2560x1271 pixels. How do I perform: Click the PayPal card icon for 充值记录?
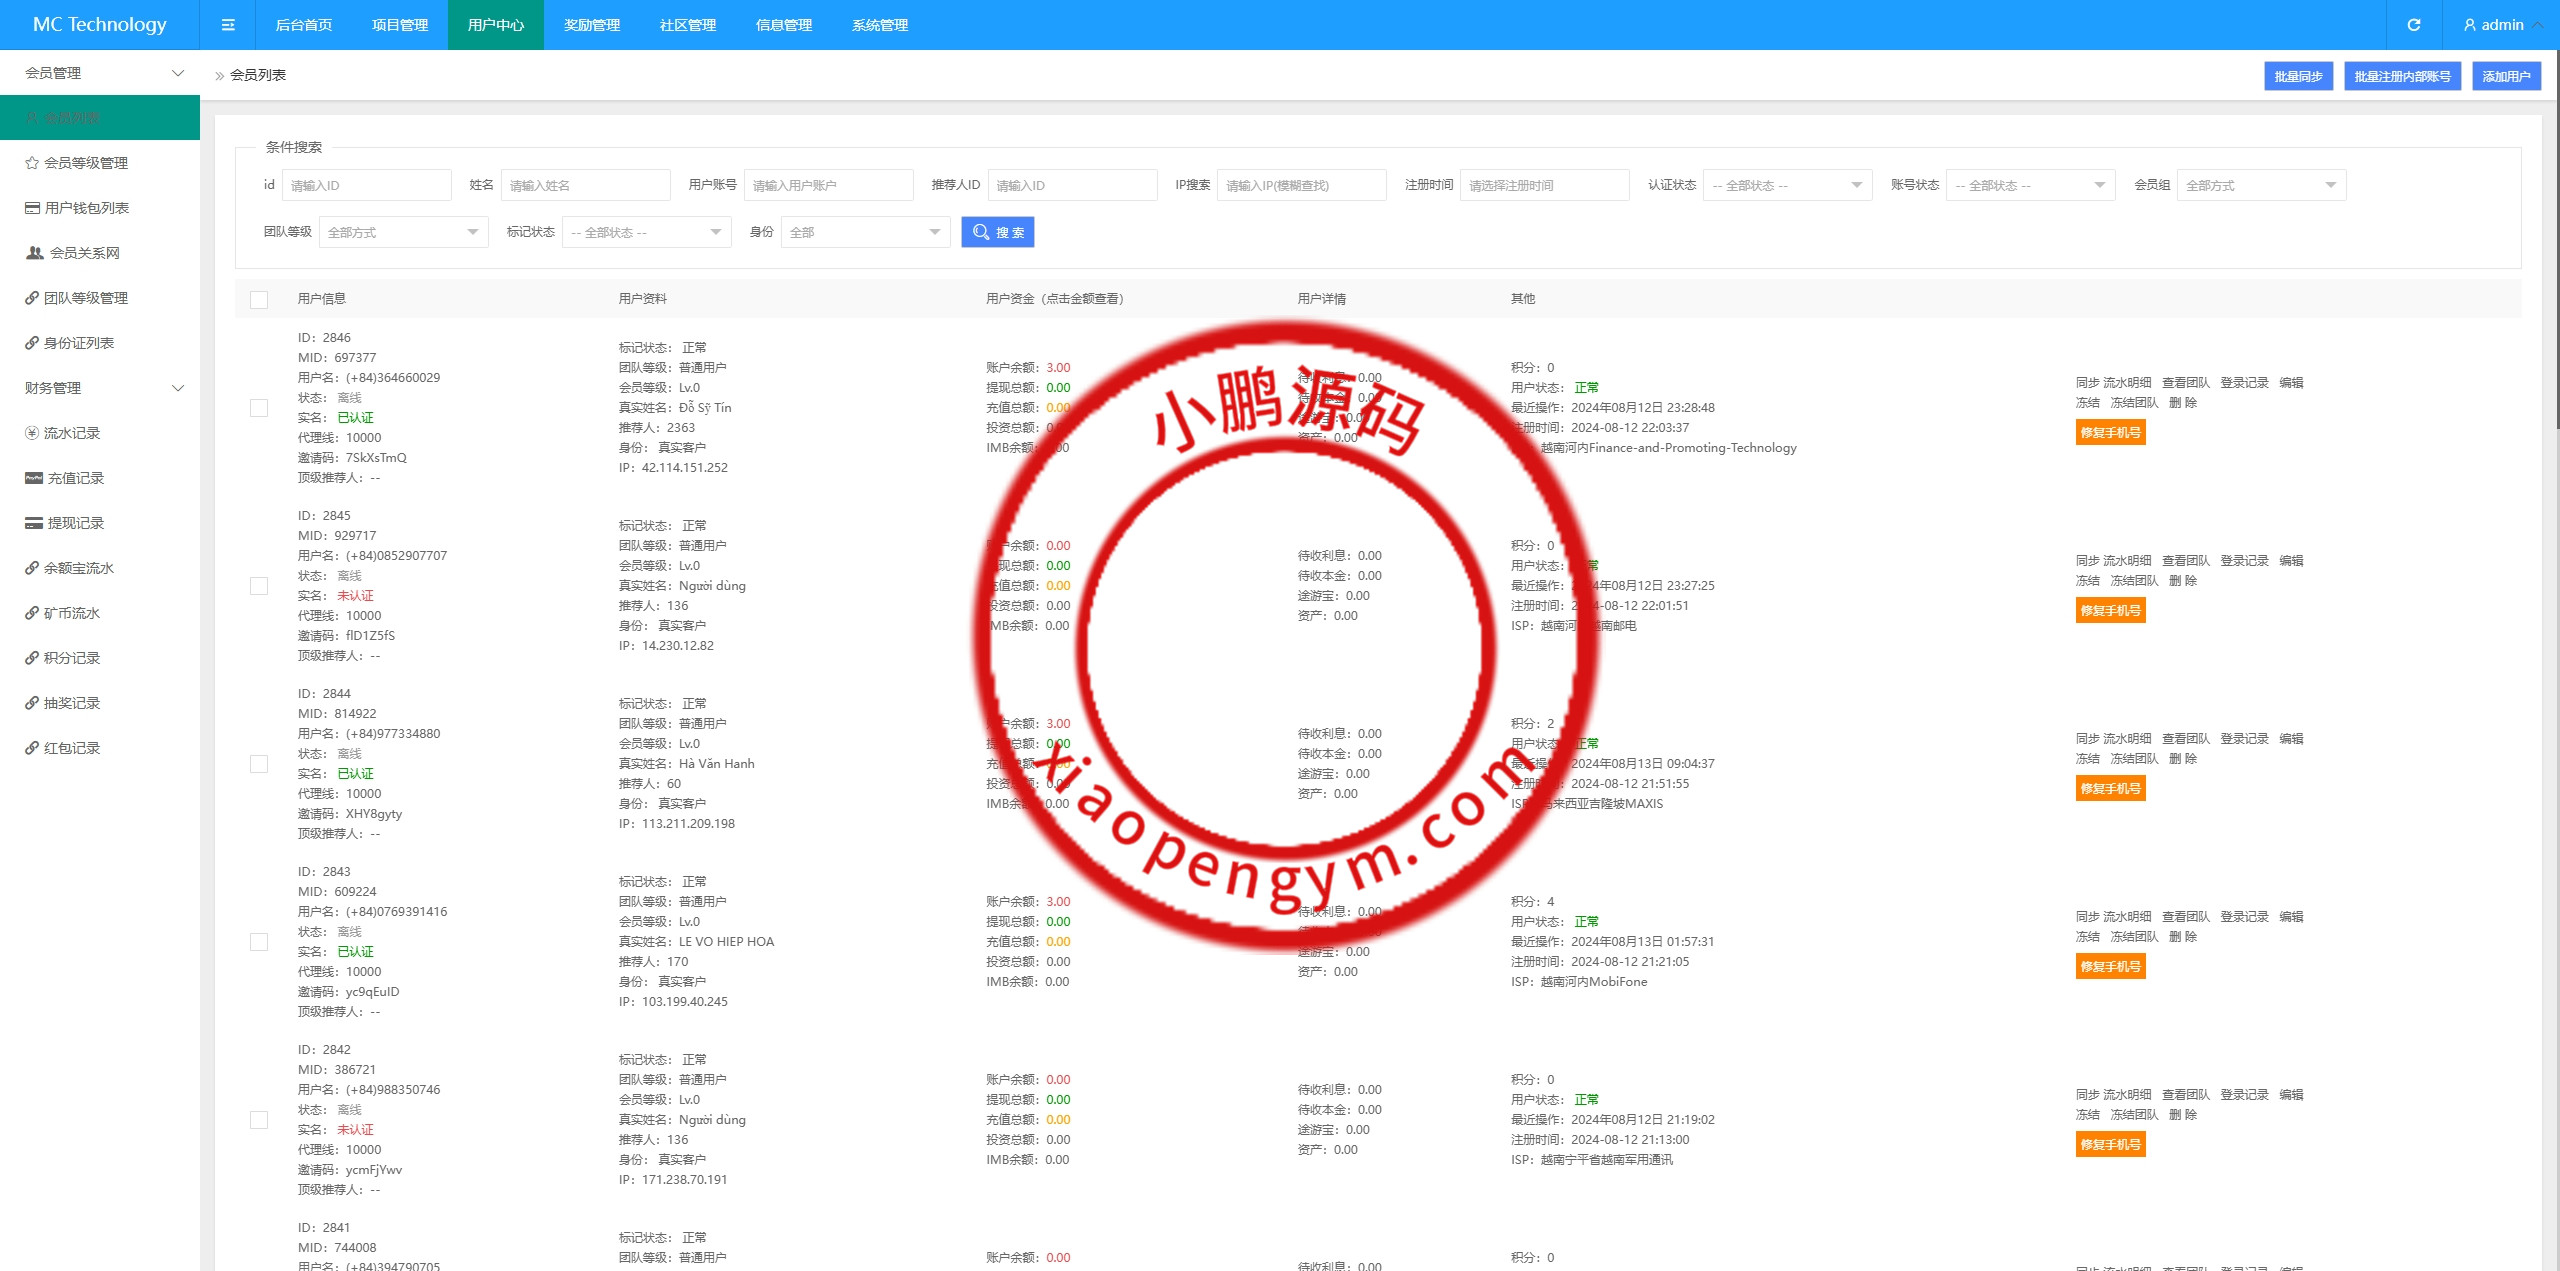33,478
